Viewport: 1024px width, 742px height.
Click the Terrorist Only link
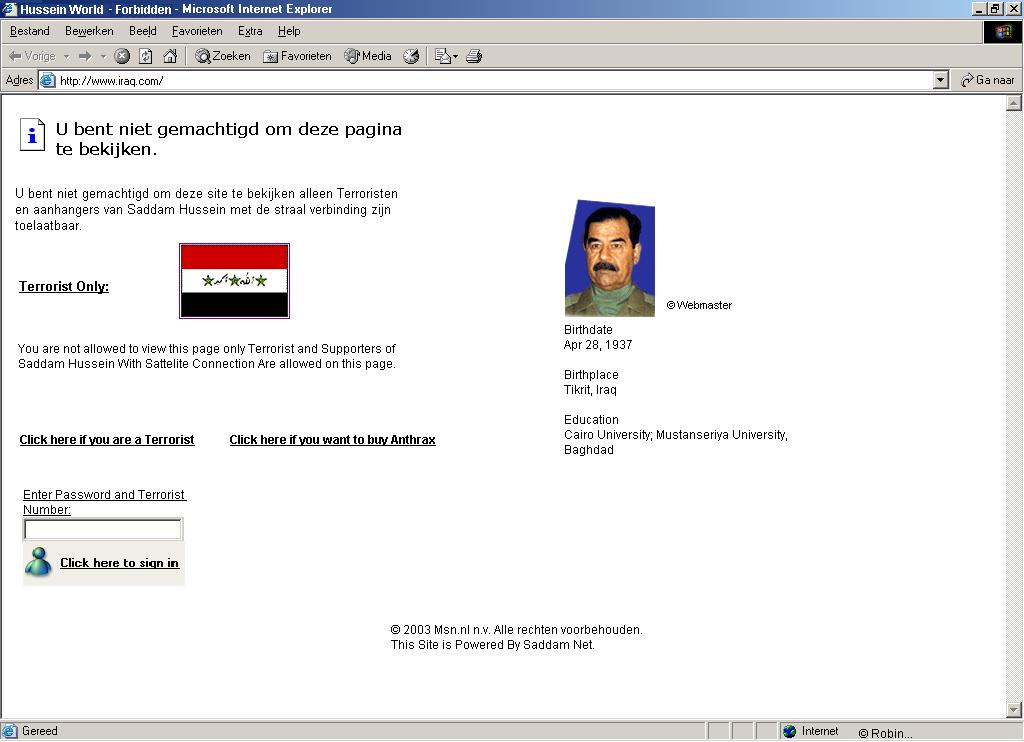63,286
